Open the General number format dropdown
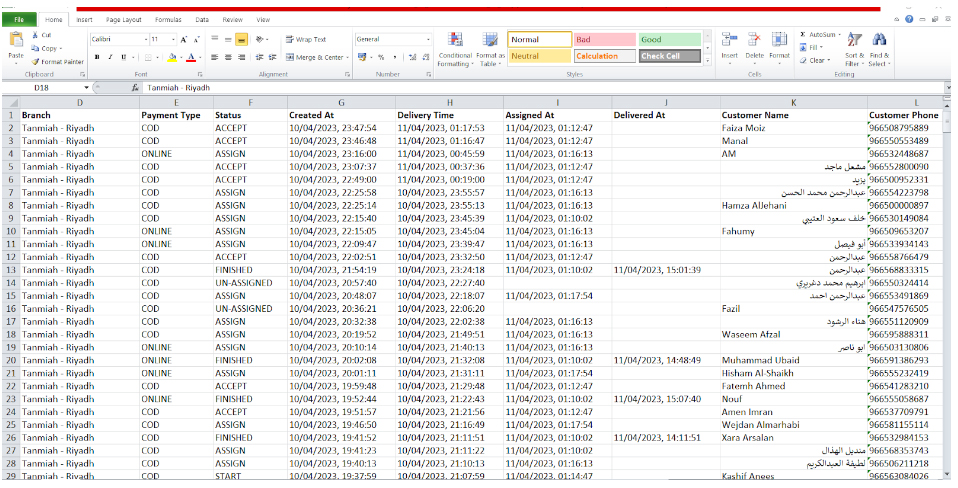The height and width of the screenshot is (488, 958). 428,40
